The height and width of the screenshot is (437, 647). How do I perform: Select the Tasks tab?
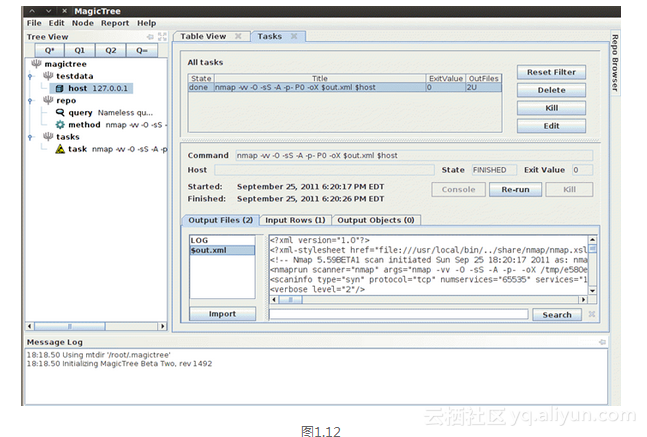269,36
